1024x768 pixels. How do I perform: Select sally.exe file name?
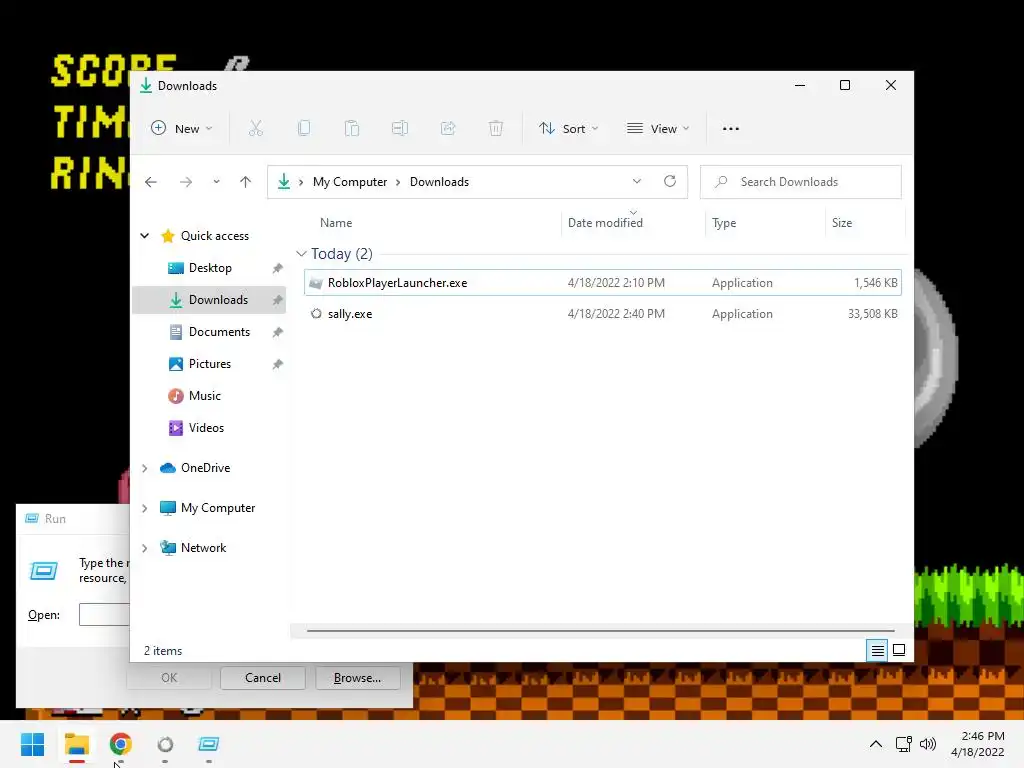[350, 313]
